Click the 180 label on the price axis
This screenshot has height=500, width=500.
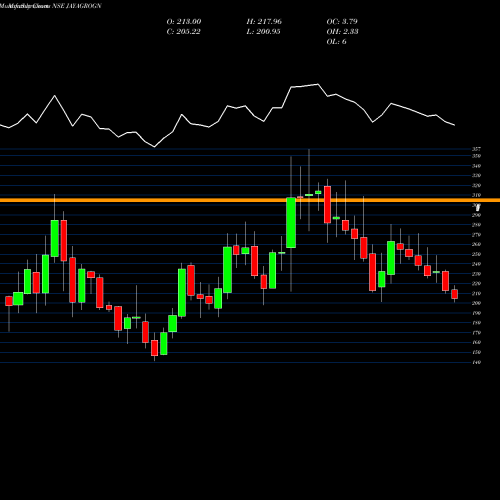tap(476, 323)
